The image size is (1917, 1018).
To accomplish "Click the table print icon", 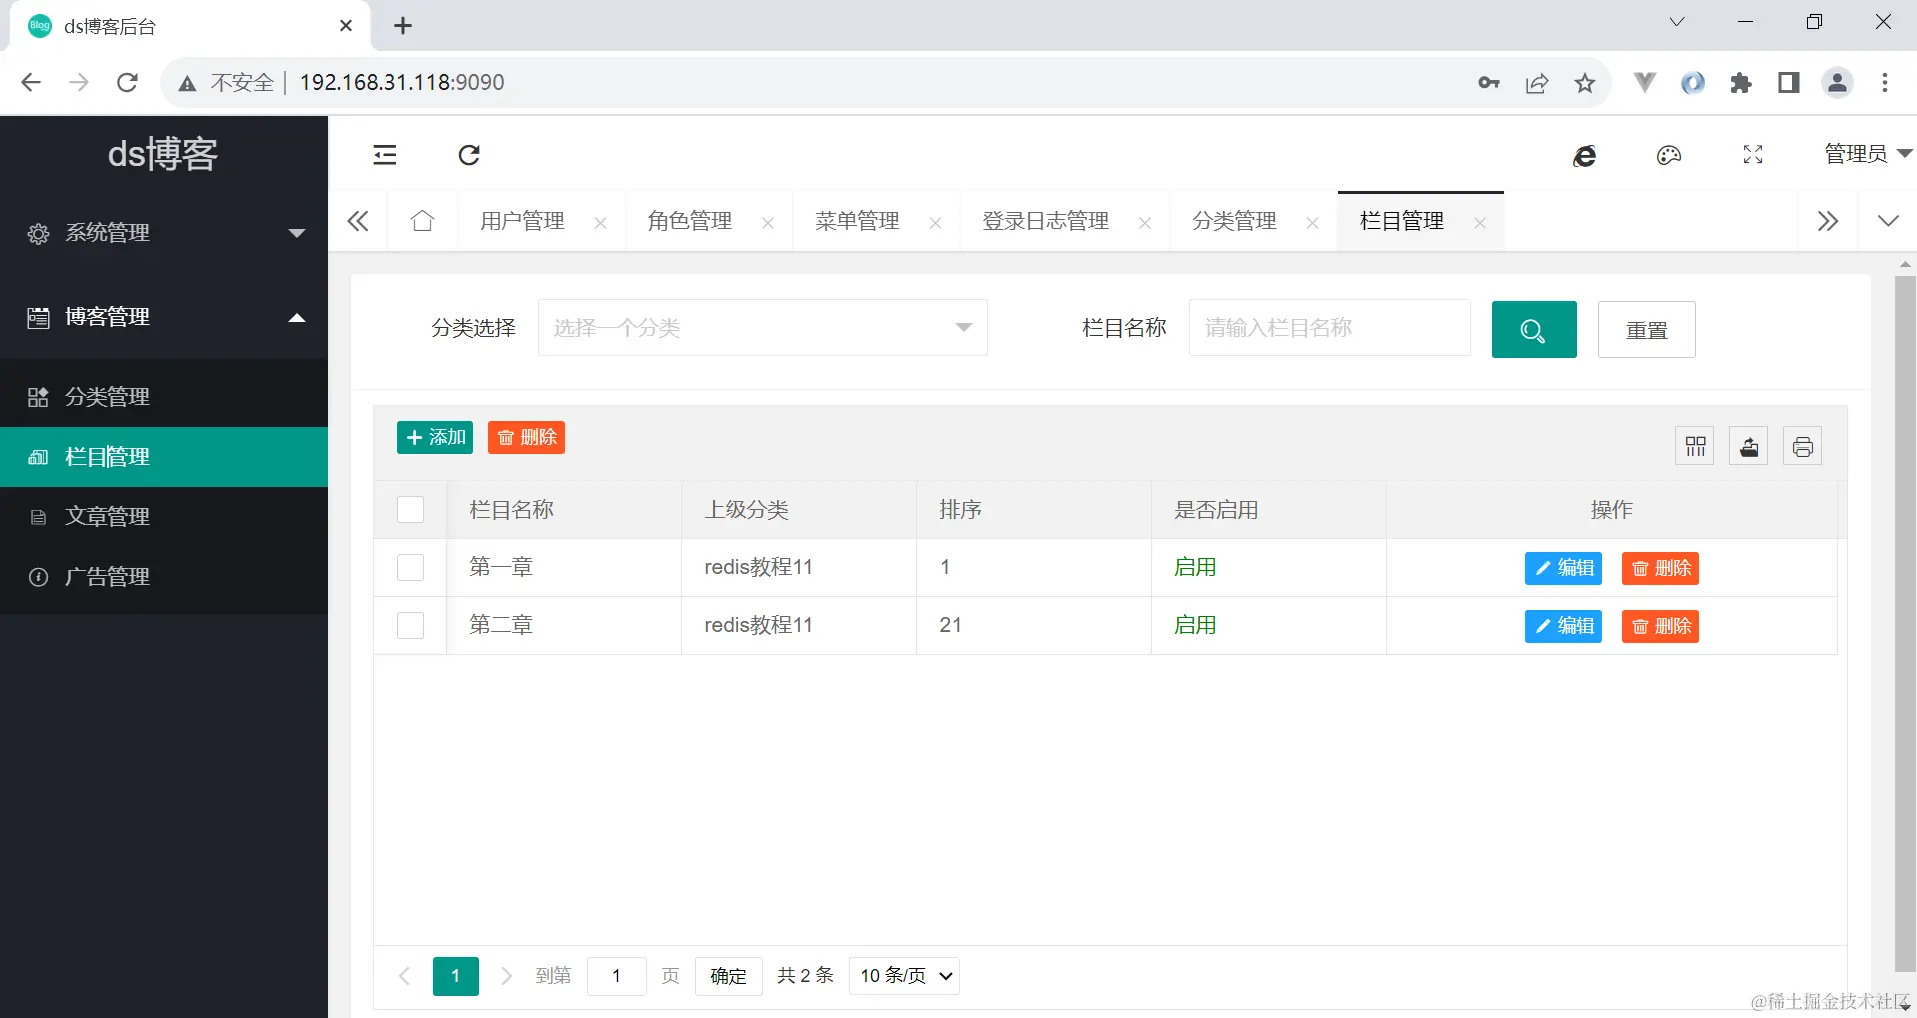I will tap(1803, 446).
